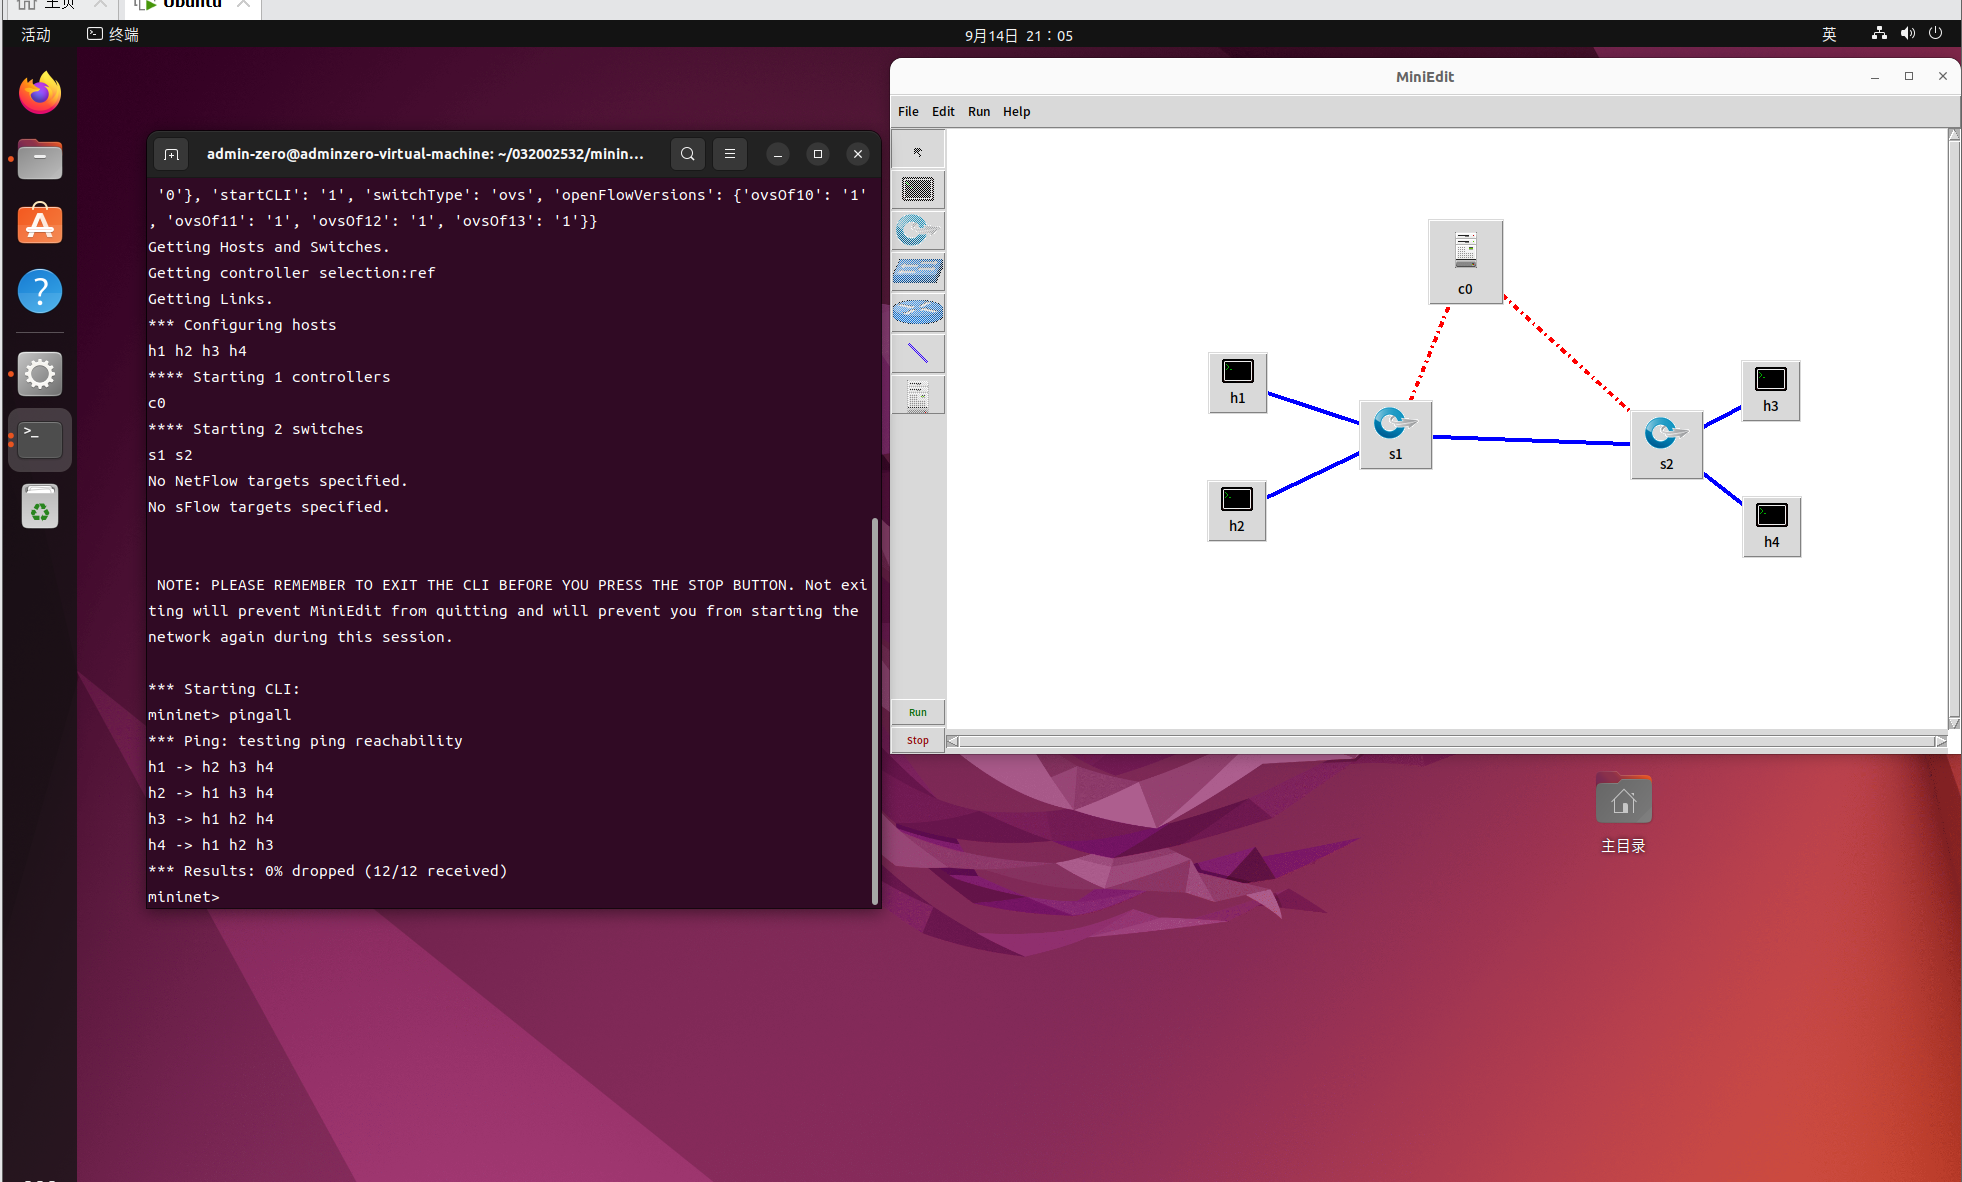Screen dimensions: 1962x1182
Task: Select the Host tool in MiniEdit toolbar
Action: 917,189
